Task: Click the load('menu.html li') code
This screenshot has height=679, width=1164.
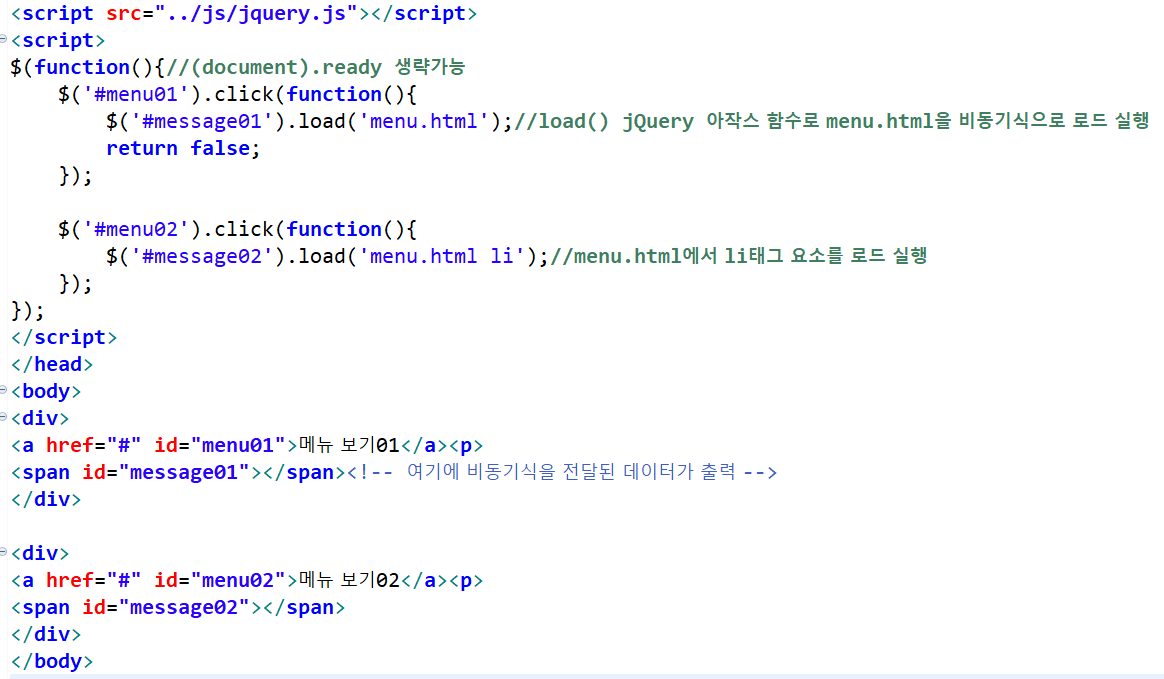Action: [327, 257]
